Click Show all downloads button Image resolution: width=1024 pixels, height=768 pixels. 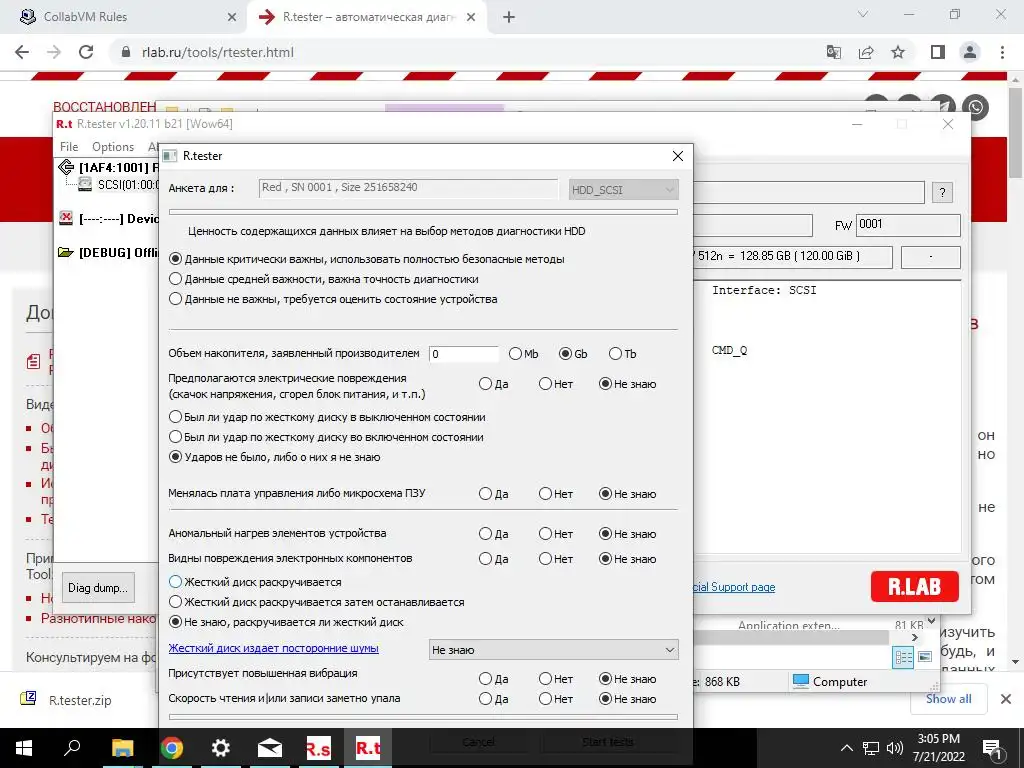click(948, 699)
